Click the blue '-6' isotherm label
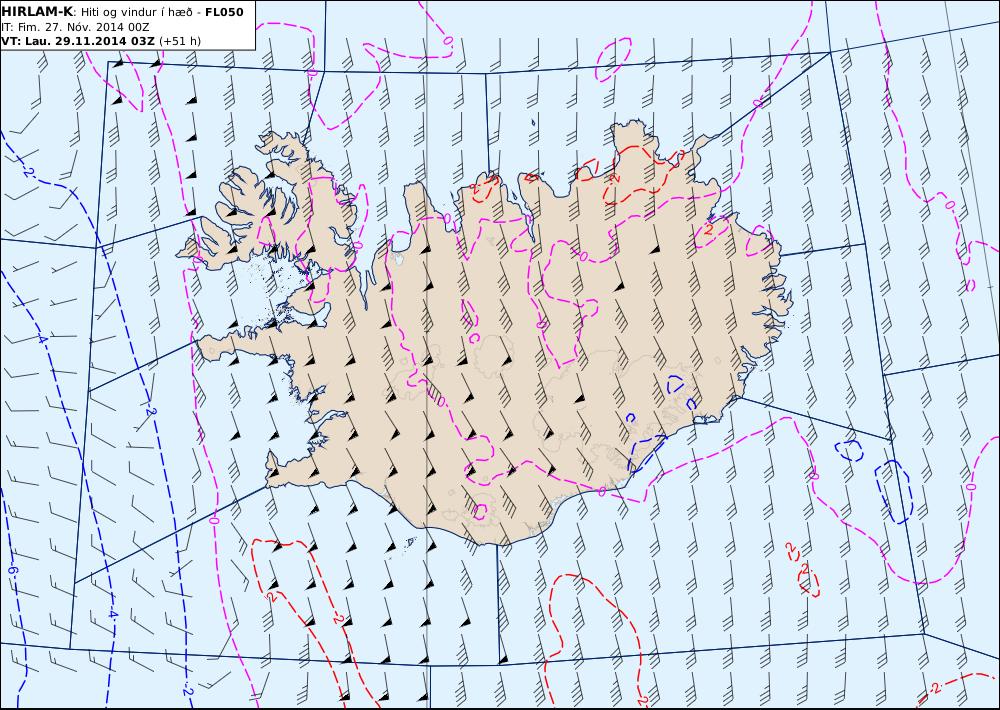This screenshot has height=710, width=1000. click(12, 571)
